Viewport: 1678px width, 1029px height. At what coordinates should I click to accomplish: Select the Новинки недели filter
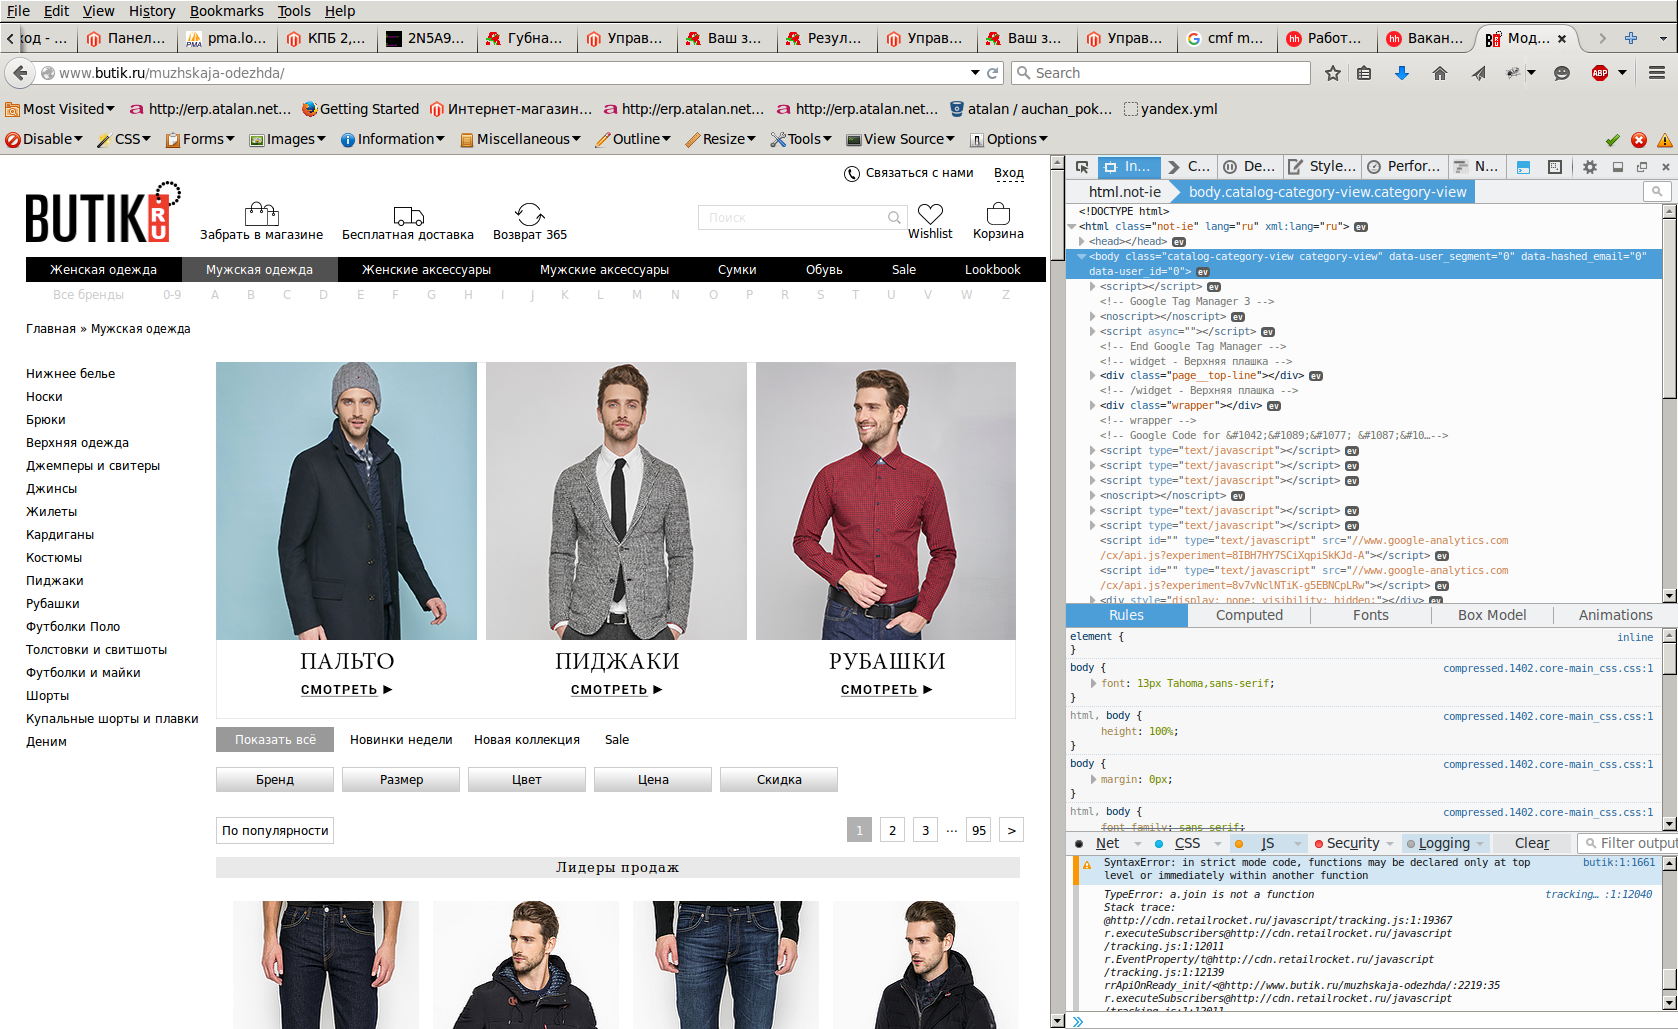click(401, 740)
